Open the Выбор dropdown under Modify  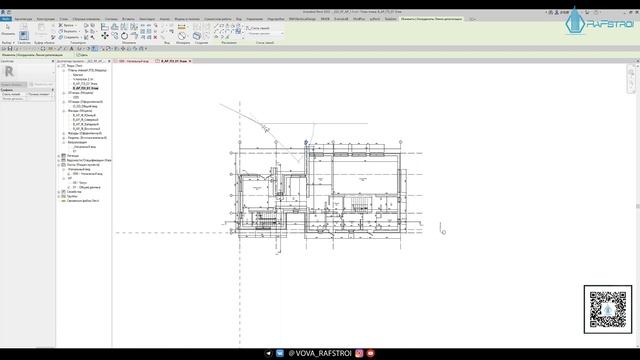click(8, 42)
